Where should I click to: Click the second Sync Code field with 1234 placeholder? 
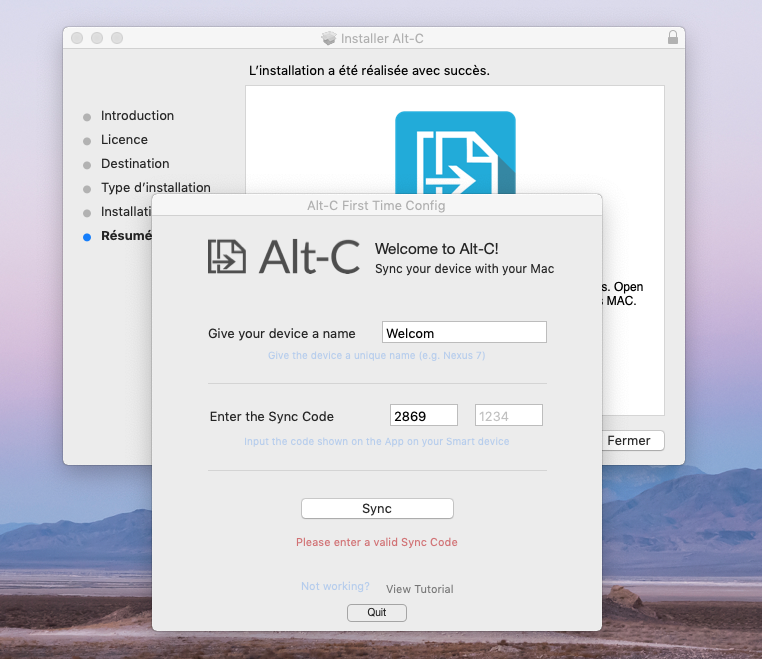click(x=509, y=416)
